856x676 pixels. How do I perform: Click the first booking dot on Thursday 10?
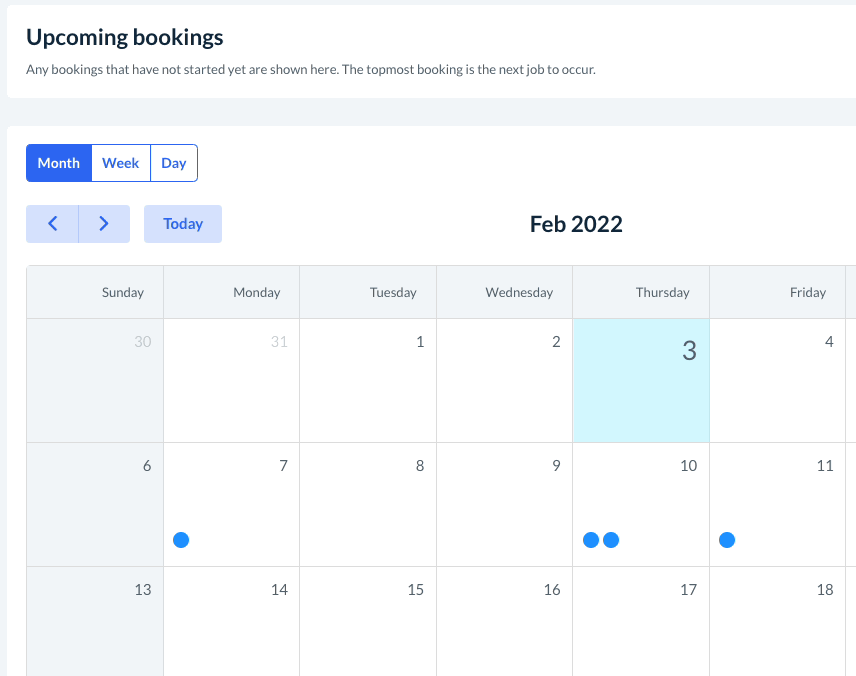tap(591, 540)
